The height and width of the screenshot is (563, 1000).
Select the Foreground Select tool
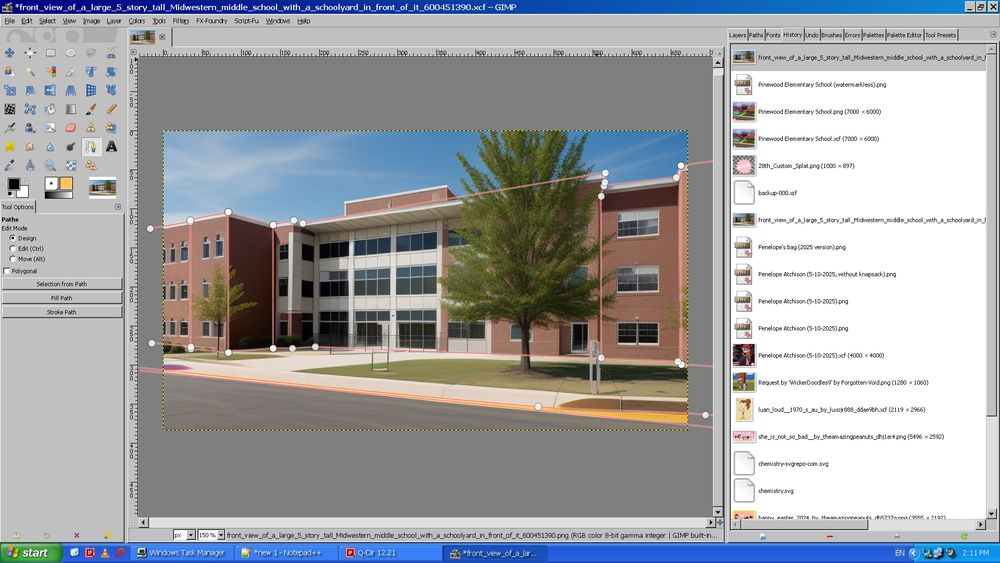point(10,71)
